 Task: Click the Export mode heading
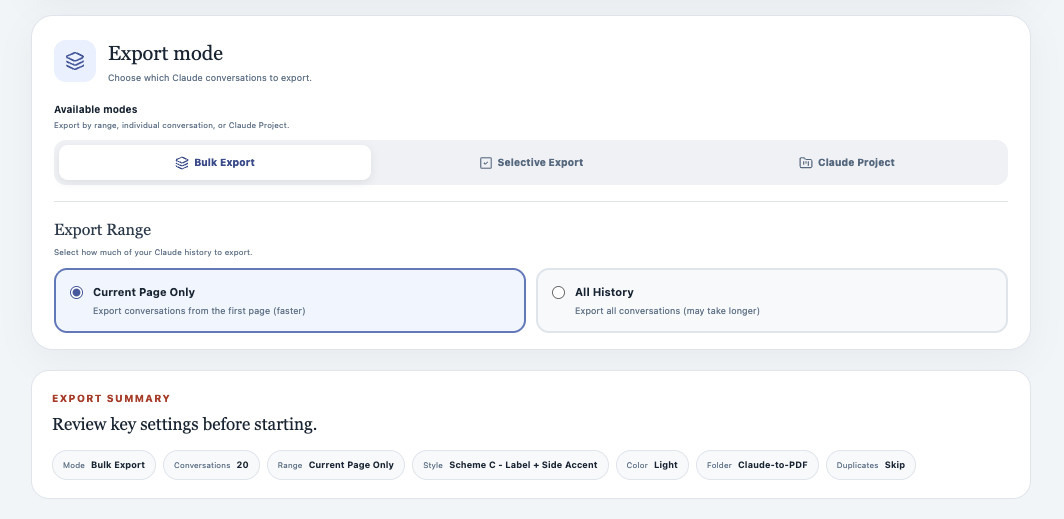(166, 54)
